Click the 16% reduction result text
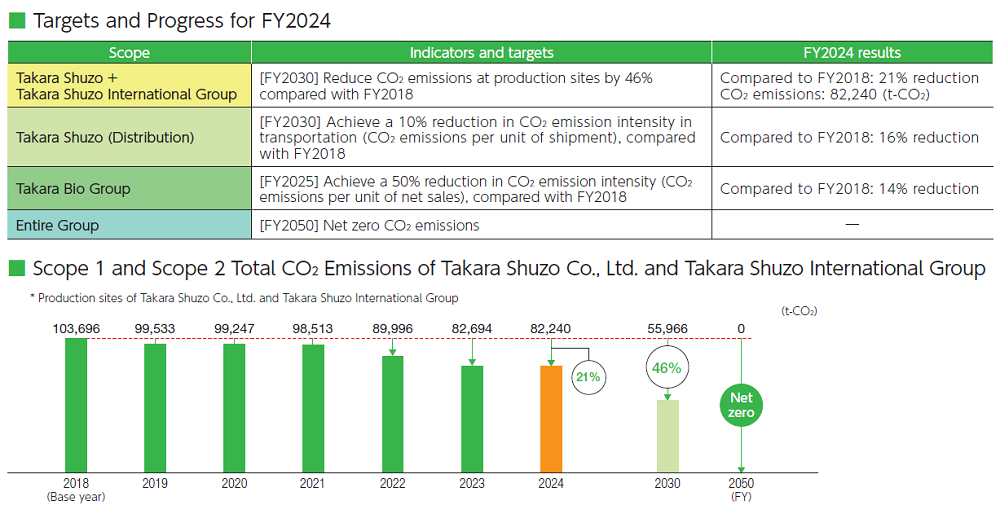This screenshot has width=1000, height=505. (849, 138)
